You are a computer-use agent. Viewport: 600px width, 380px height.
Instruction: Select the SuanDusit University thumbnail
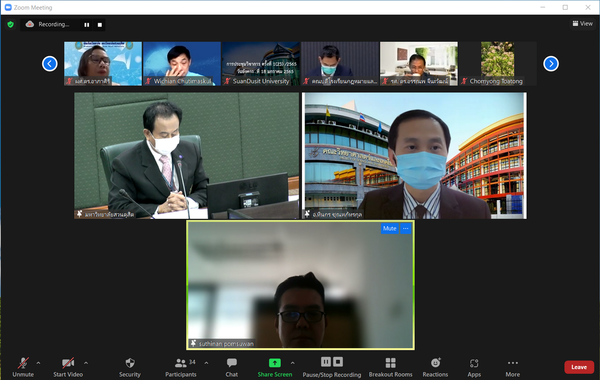click(x=261, y=64)
